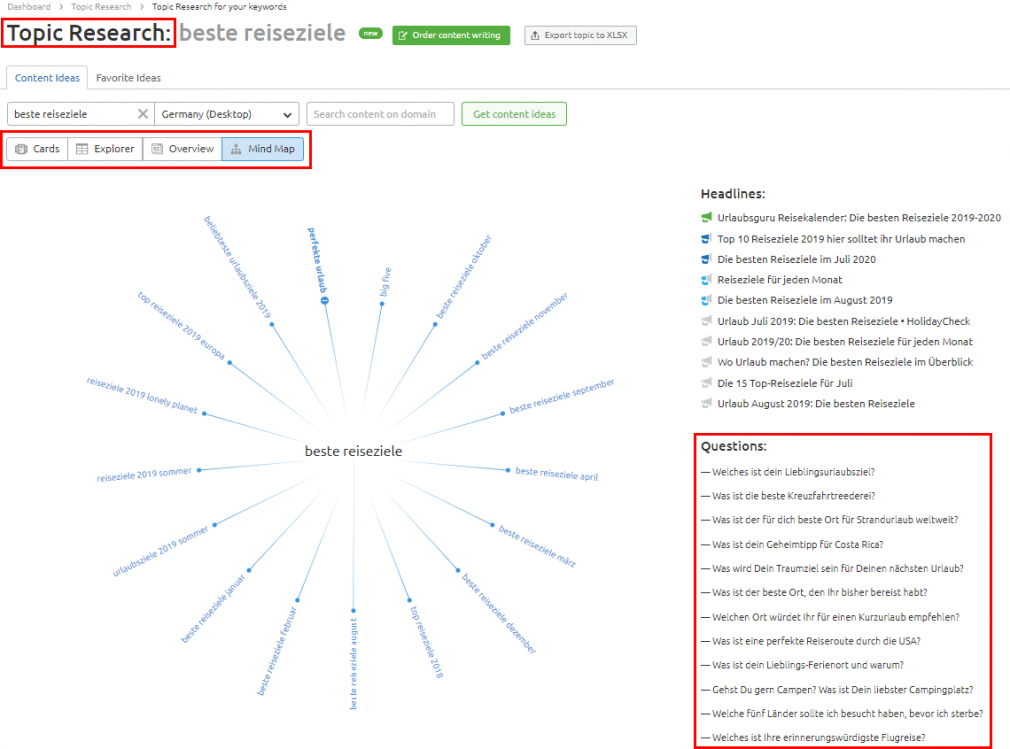This screenshot has height=749, width=1010.
Task: Select the Overview view
Action: [x=182, y=149]
